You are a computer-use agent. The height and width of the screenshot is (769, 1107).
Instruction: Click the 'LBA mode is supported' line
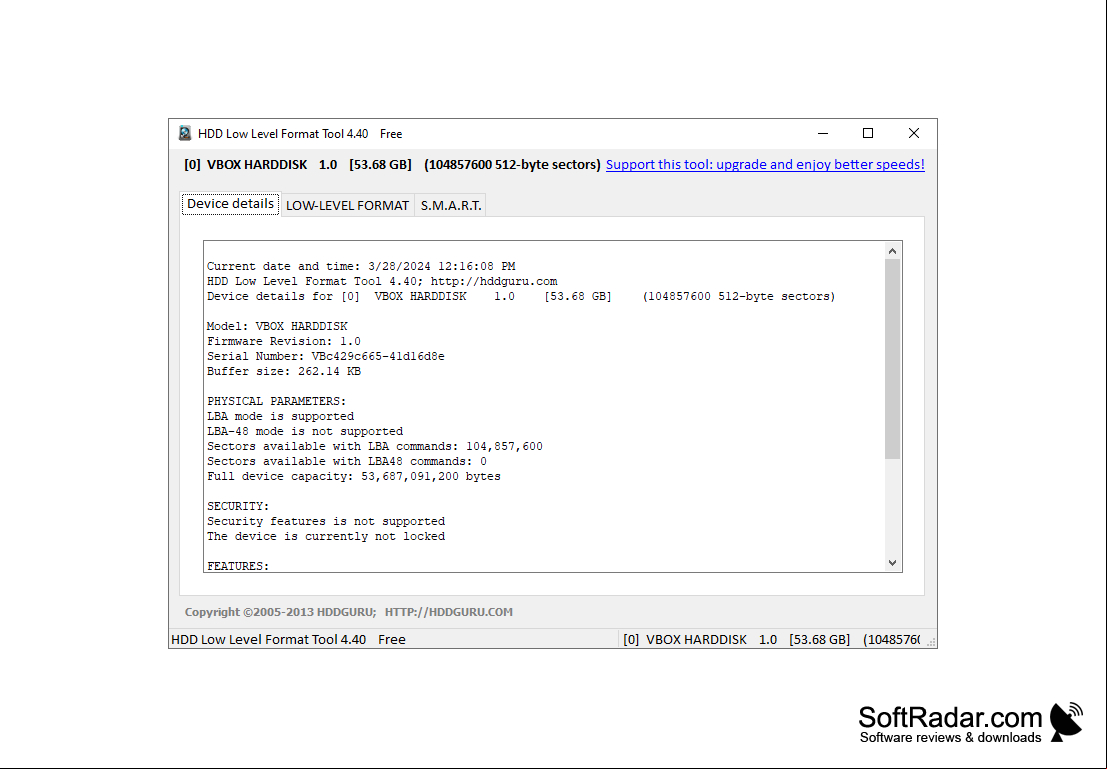(280, 417)
